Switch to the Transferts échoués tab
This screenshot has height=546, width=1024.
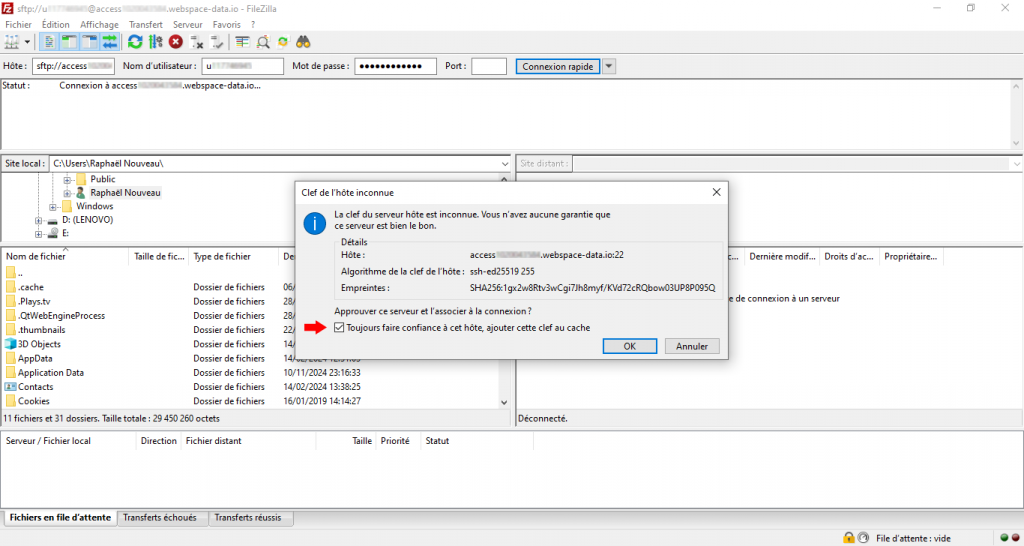160,518
